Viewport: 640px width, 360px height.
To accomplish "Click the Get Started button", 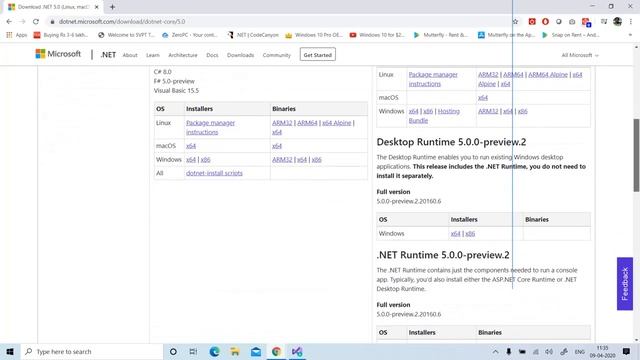I will tap(318, 55).
